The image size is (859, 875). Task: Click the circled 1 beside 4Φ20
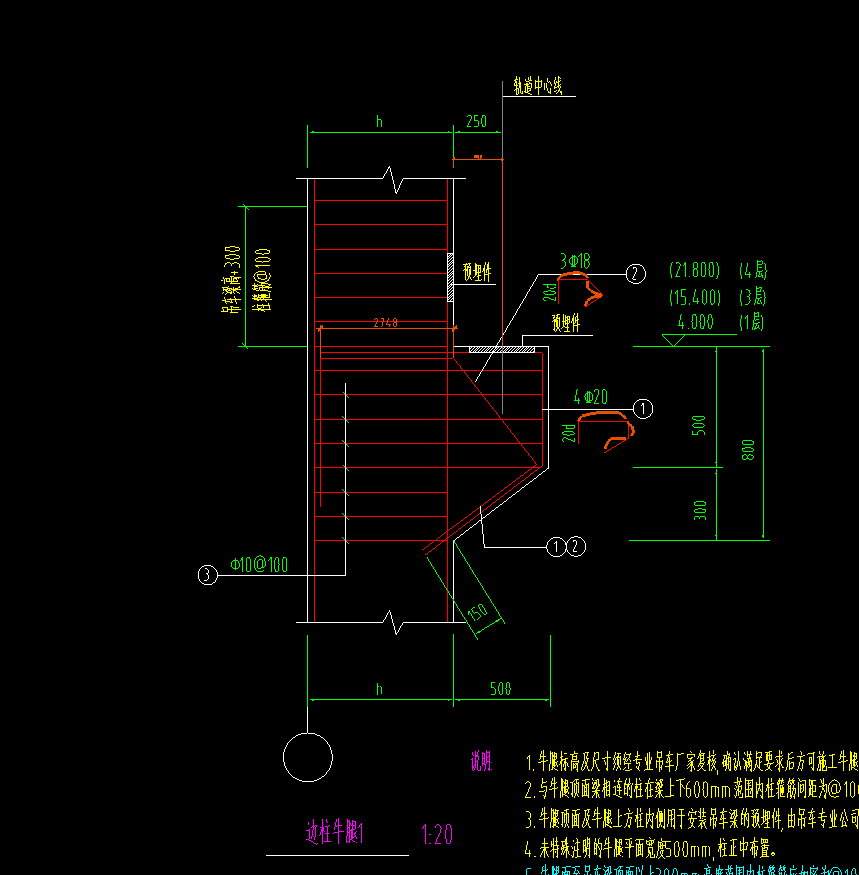click(x=642, y=409)
